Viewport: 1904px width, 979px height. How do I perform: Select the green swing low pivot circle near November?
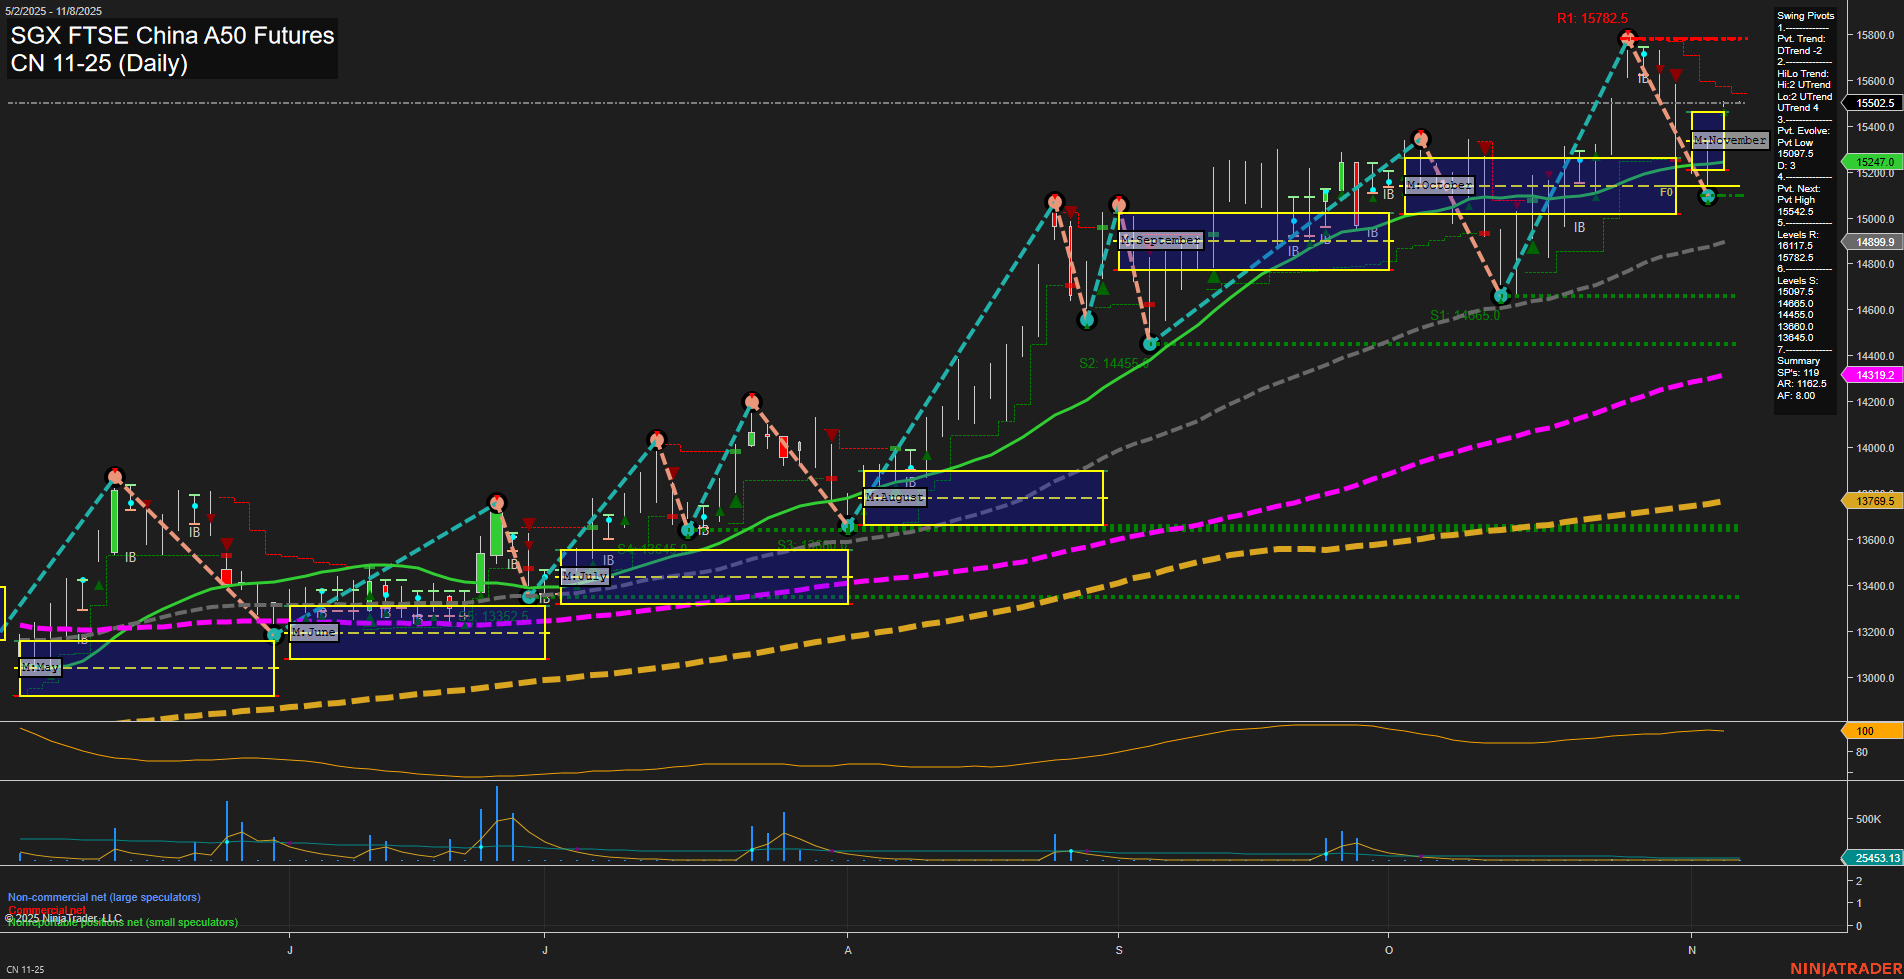(1707, 197)
